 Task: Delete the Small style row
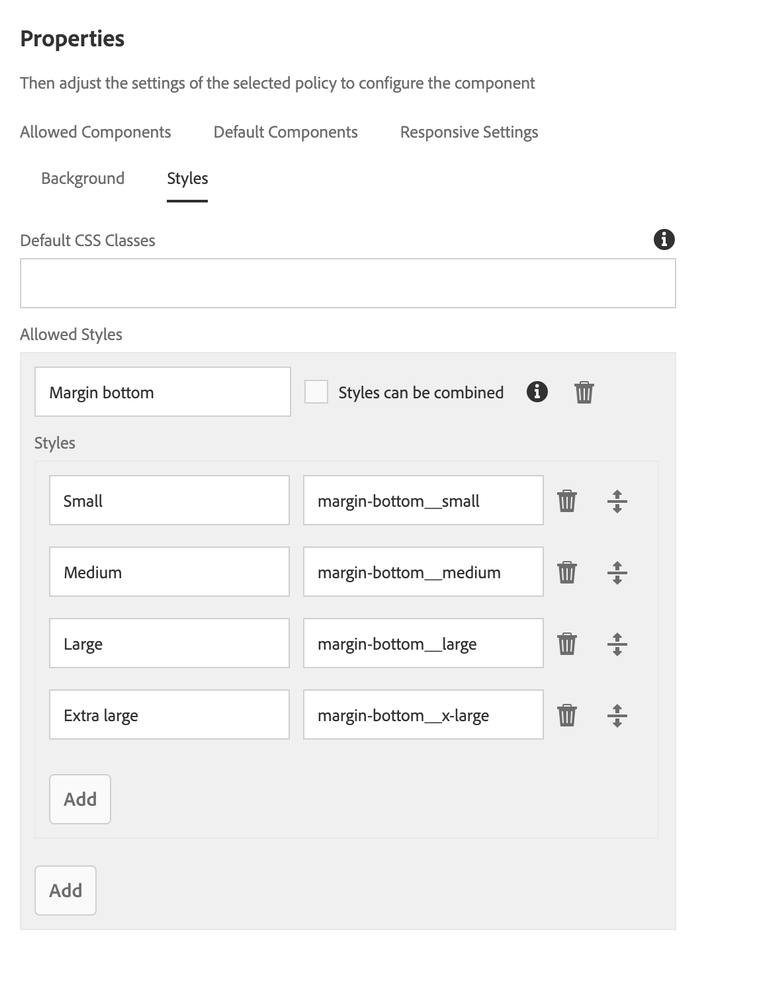567,501
